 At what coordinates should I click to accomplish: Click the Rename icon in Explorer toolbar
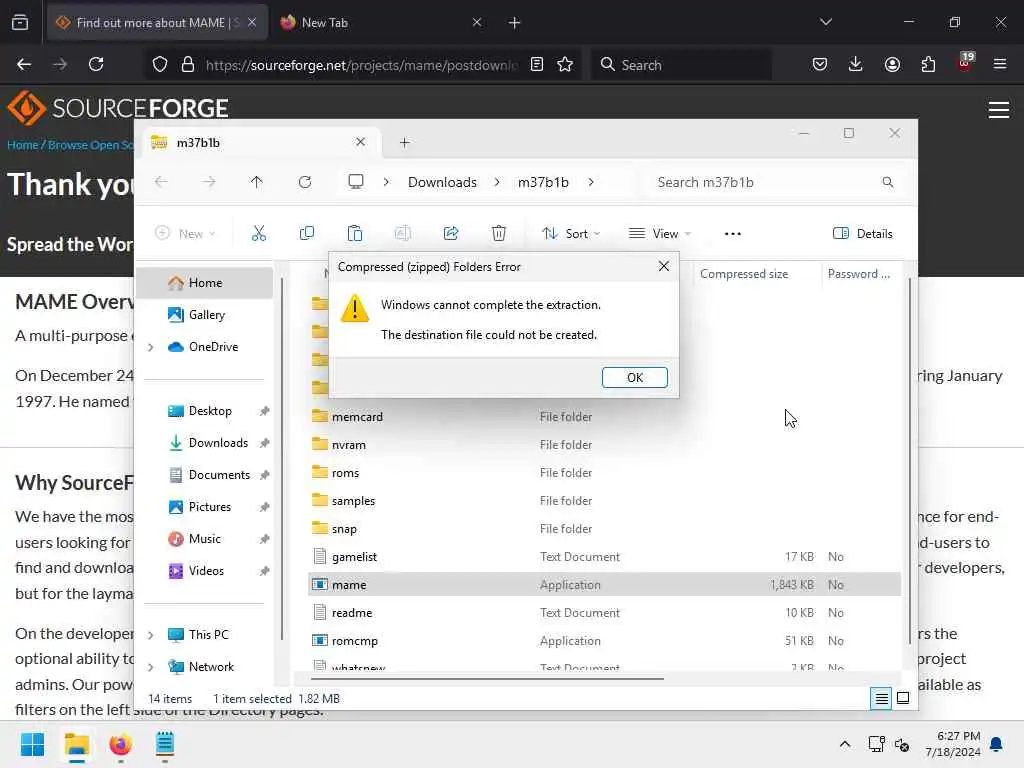tap(402, 233)
